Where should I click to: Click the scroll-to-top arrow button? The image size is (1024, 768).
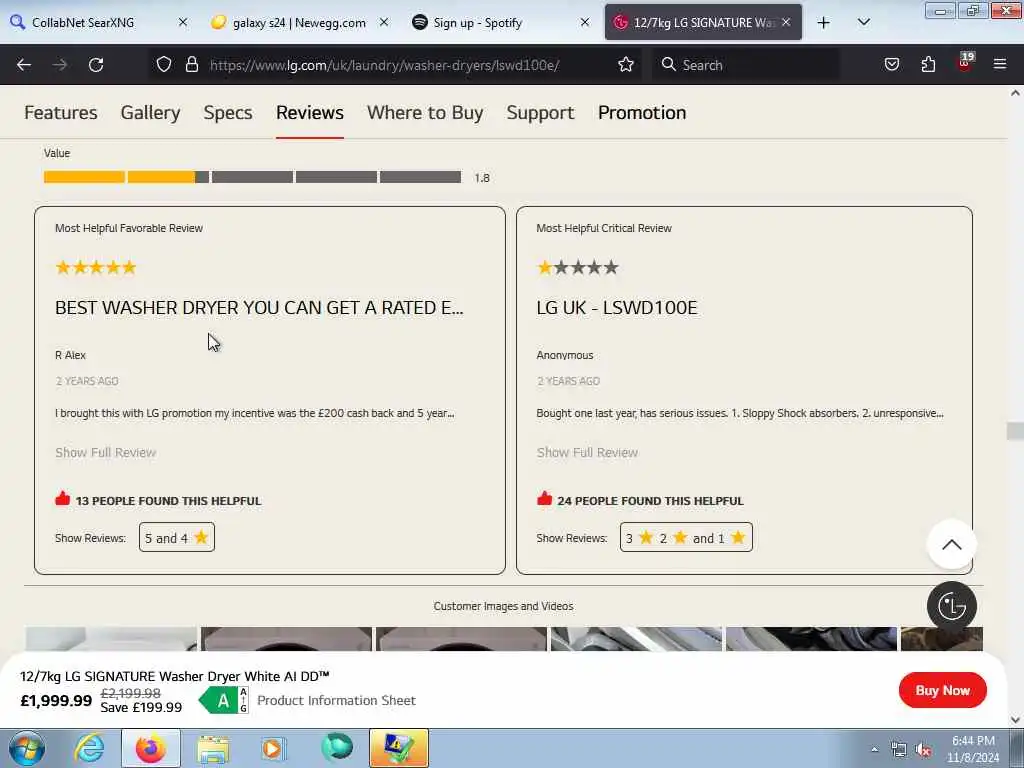point(952,544)
